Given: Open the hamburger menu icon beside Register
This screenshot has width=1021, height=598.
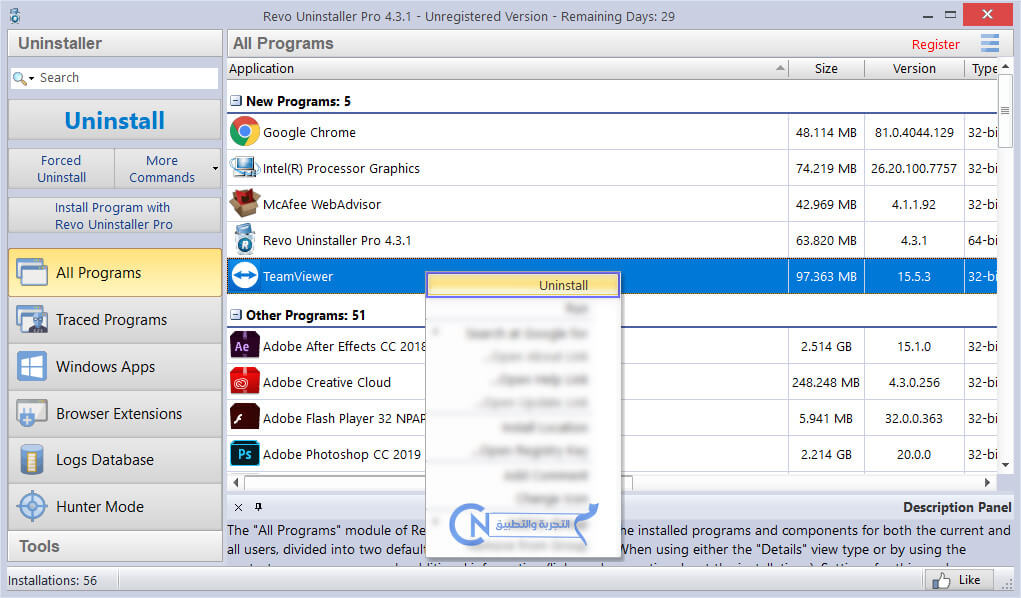Looking at the screenshot, I should [x=990, y=44].
